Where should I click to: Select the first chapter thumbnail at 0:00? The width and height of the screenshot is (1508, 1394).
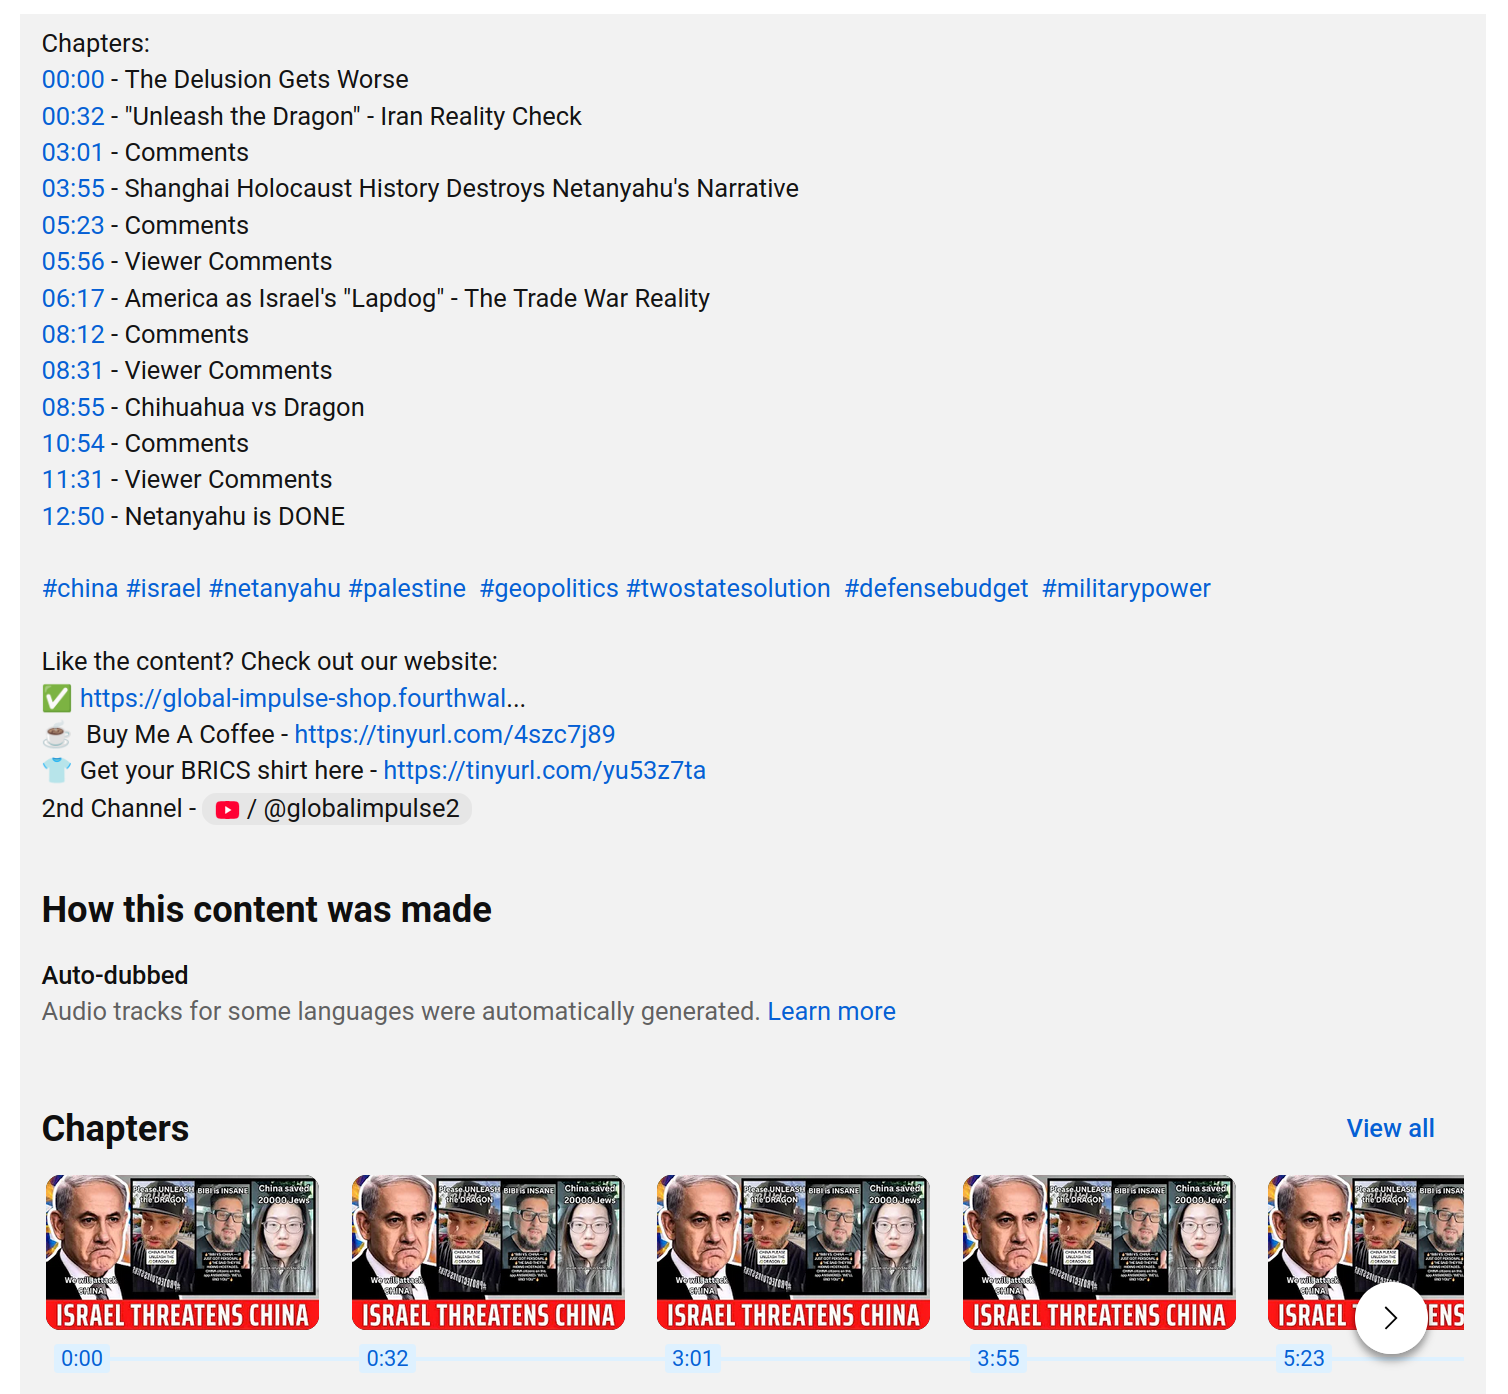(x=182, y=1252)
